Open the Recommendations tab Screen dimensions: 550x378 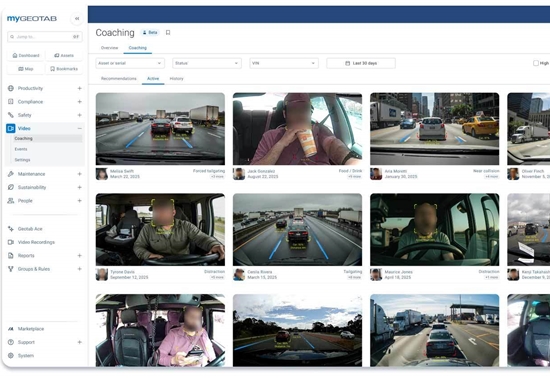(119, 79)
